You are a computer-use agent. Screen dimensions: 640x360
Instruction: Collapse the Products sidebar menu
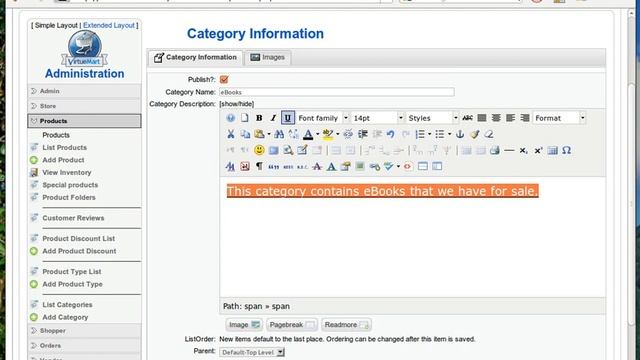[x=84, y=121]
